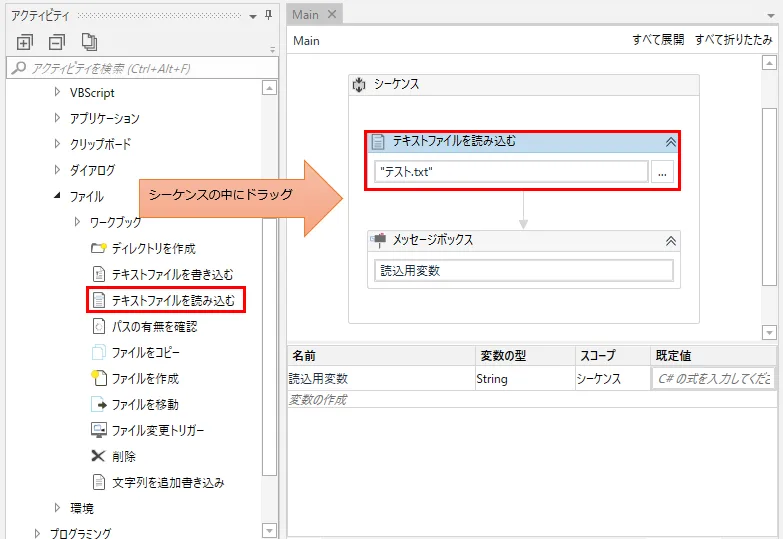Image resolution: width=783 pixels, height=539 pixels.
Task: Select the シーケンス header title
Action: (396, 84)
